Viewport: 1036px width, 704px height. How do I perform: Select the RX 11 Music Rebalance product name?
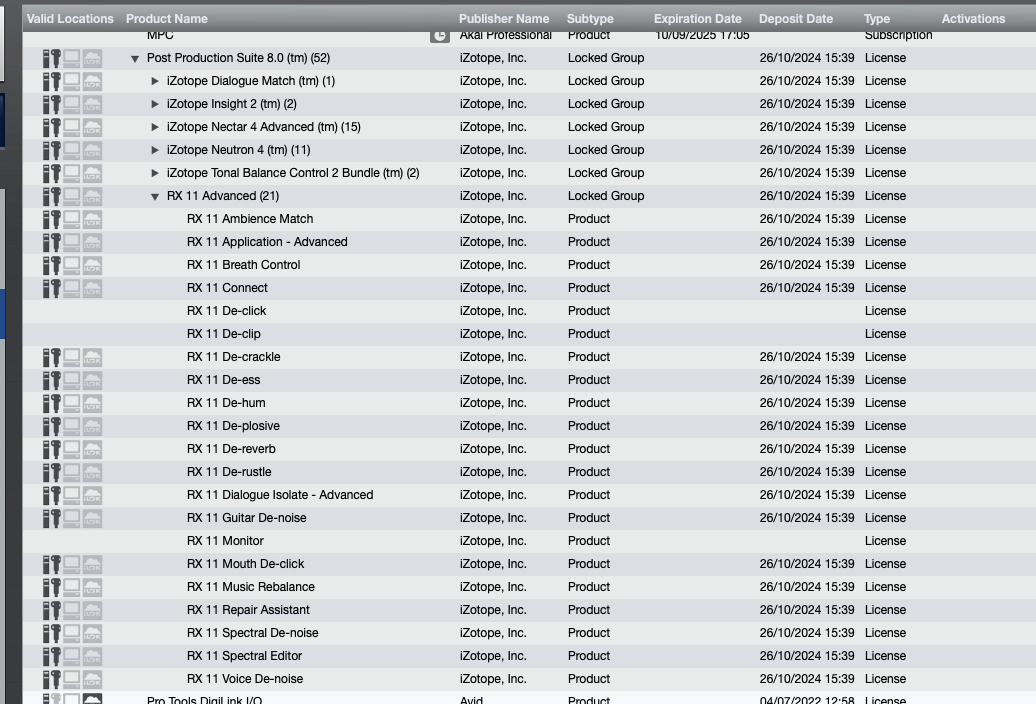point(250,586)
